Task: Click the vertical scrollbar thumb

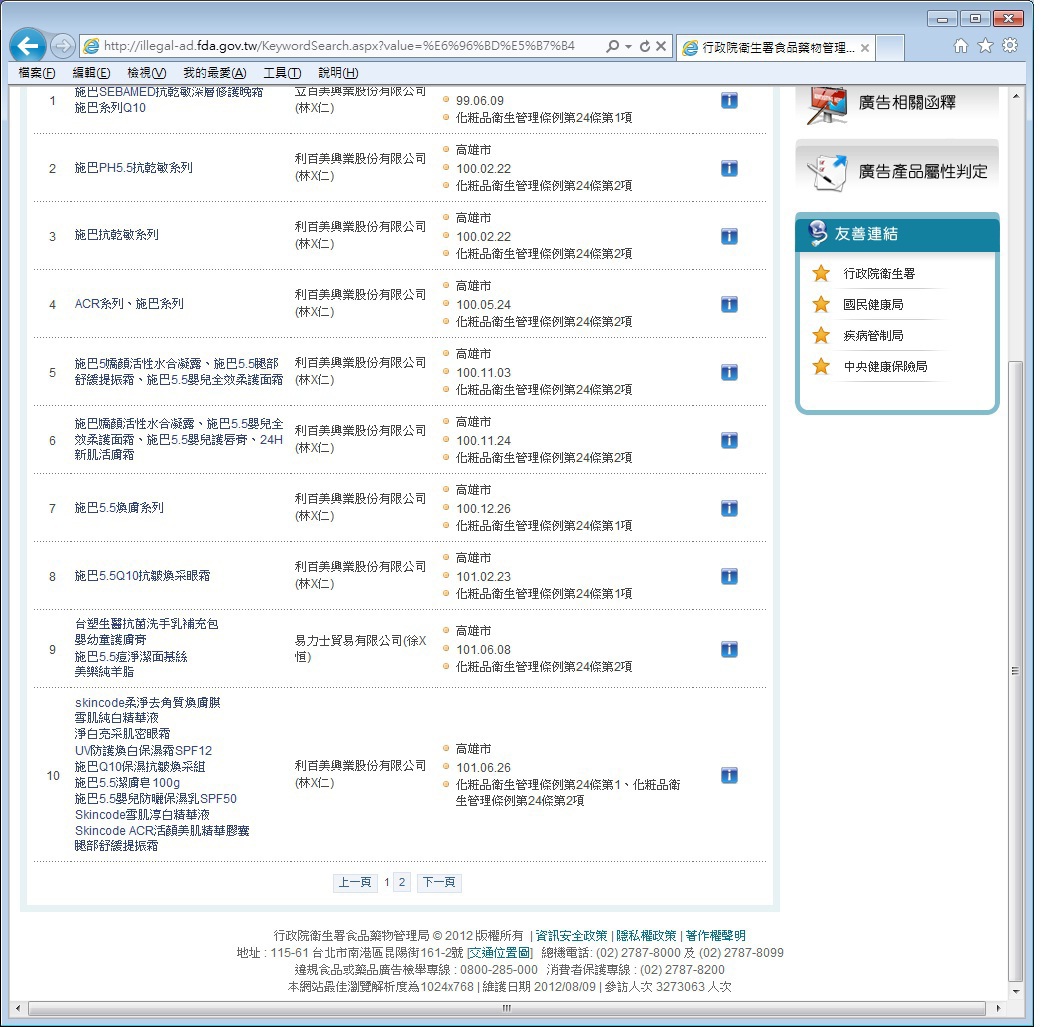Action: (1016, 671)
